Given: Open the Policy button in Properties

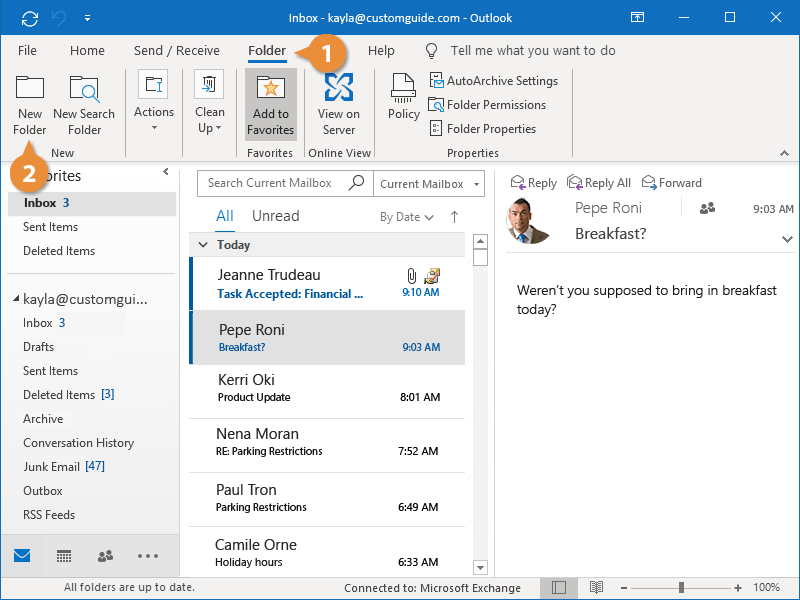Looking at the screenshot, I should click(x=404, y=97).
